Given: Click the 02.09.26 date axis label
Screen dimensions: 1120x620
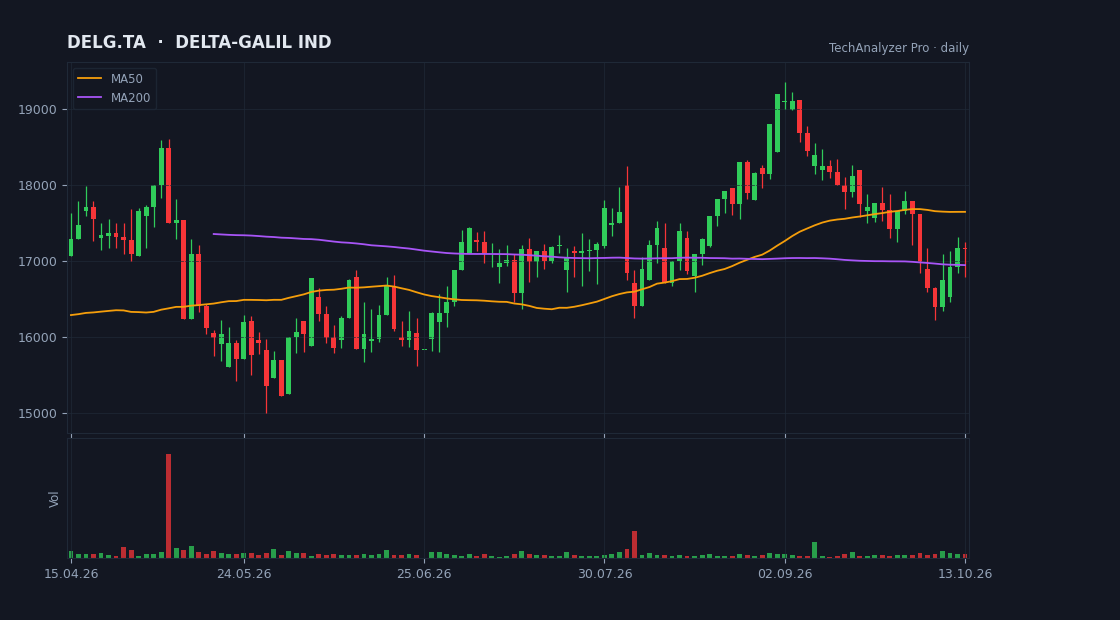Looking at the screenshot, I should pos(785,574).
